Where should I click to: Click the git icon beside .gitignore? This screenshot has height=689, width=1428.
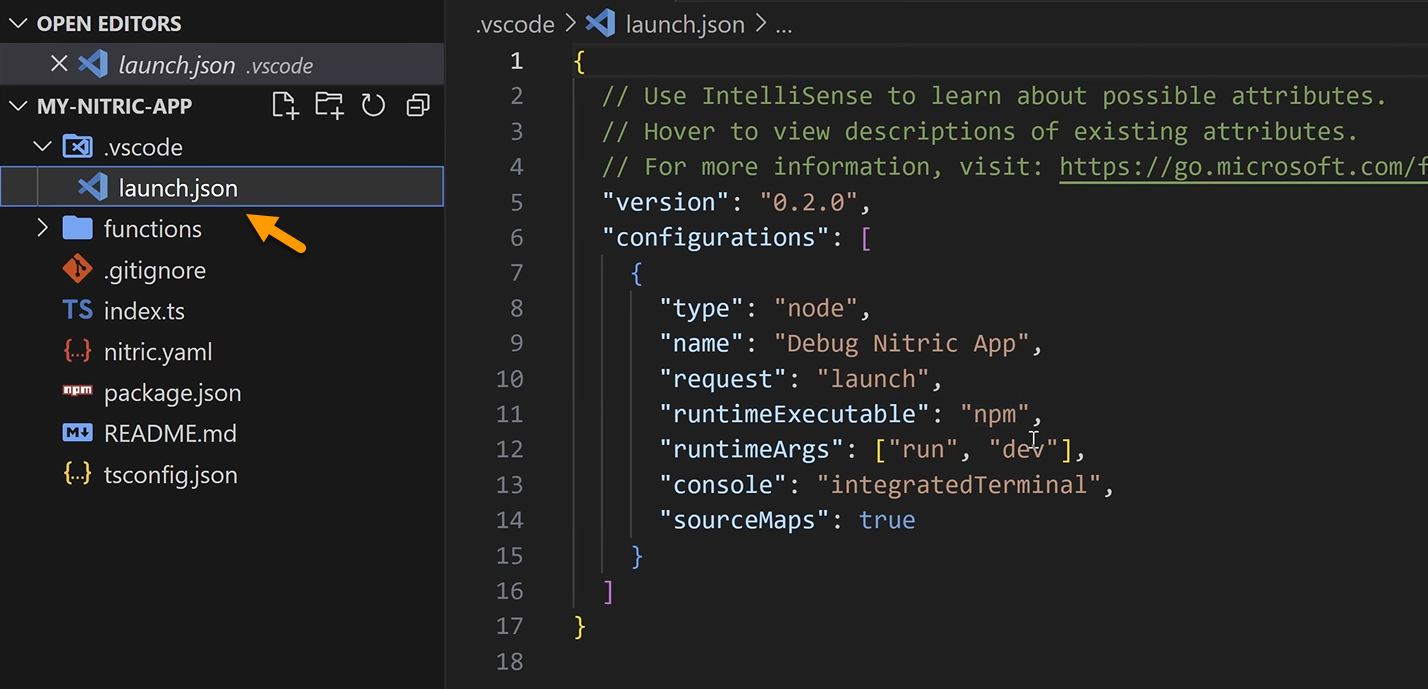77,269
